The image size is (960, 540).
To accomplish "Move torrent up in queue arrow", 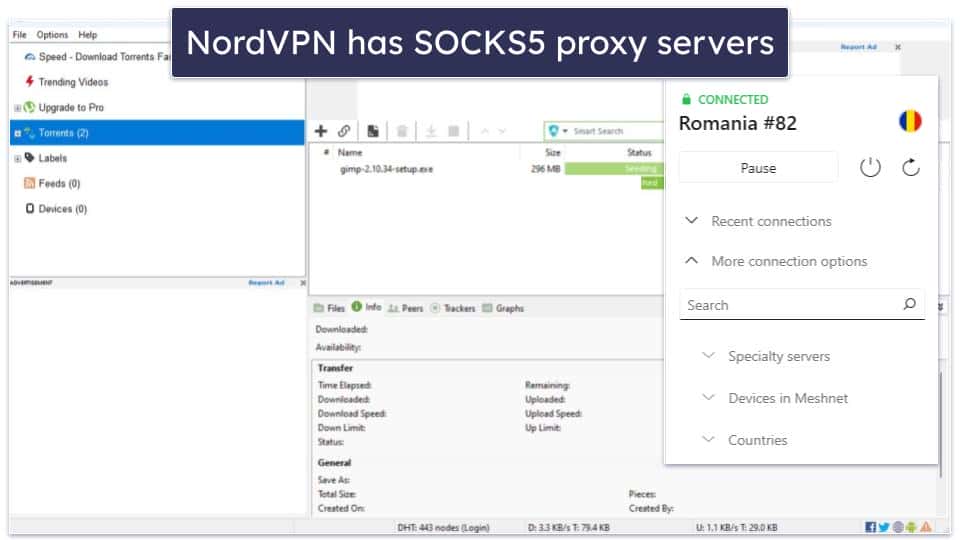I will coord(485,131).
